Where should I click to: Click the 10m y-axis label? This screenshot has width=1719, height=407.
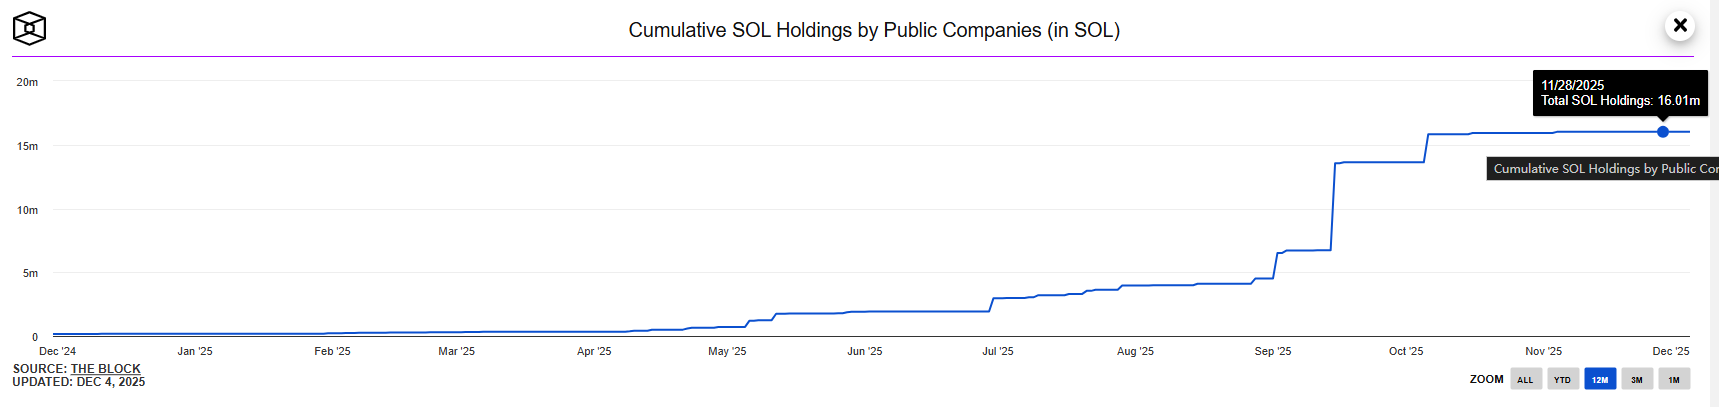[x=27, y=210]
